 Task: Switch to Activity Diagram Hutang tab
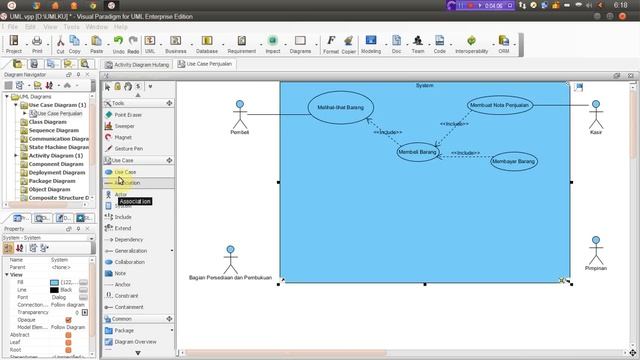[137, 64]
